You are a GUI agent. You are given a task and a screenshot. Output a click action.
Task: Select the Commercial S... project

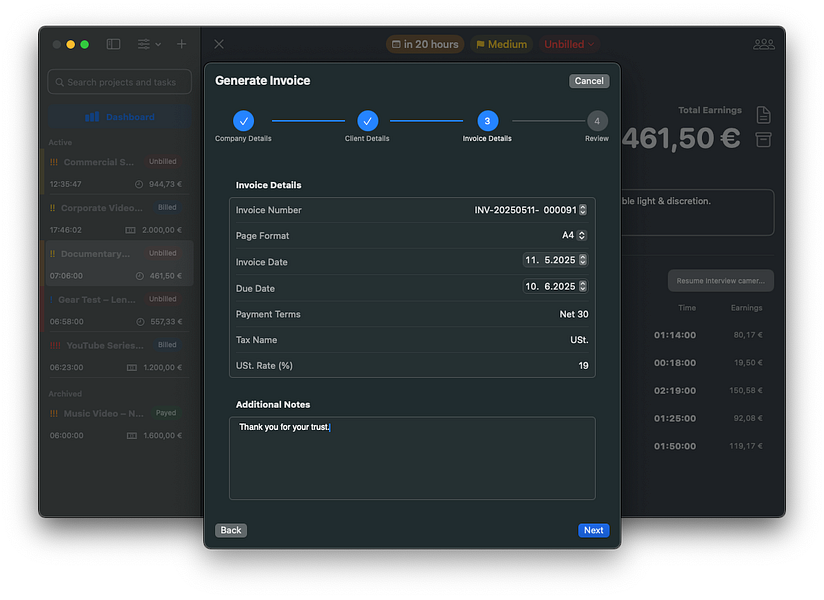click(118, 173)
